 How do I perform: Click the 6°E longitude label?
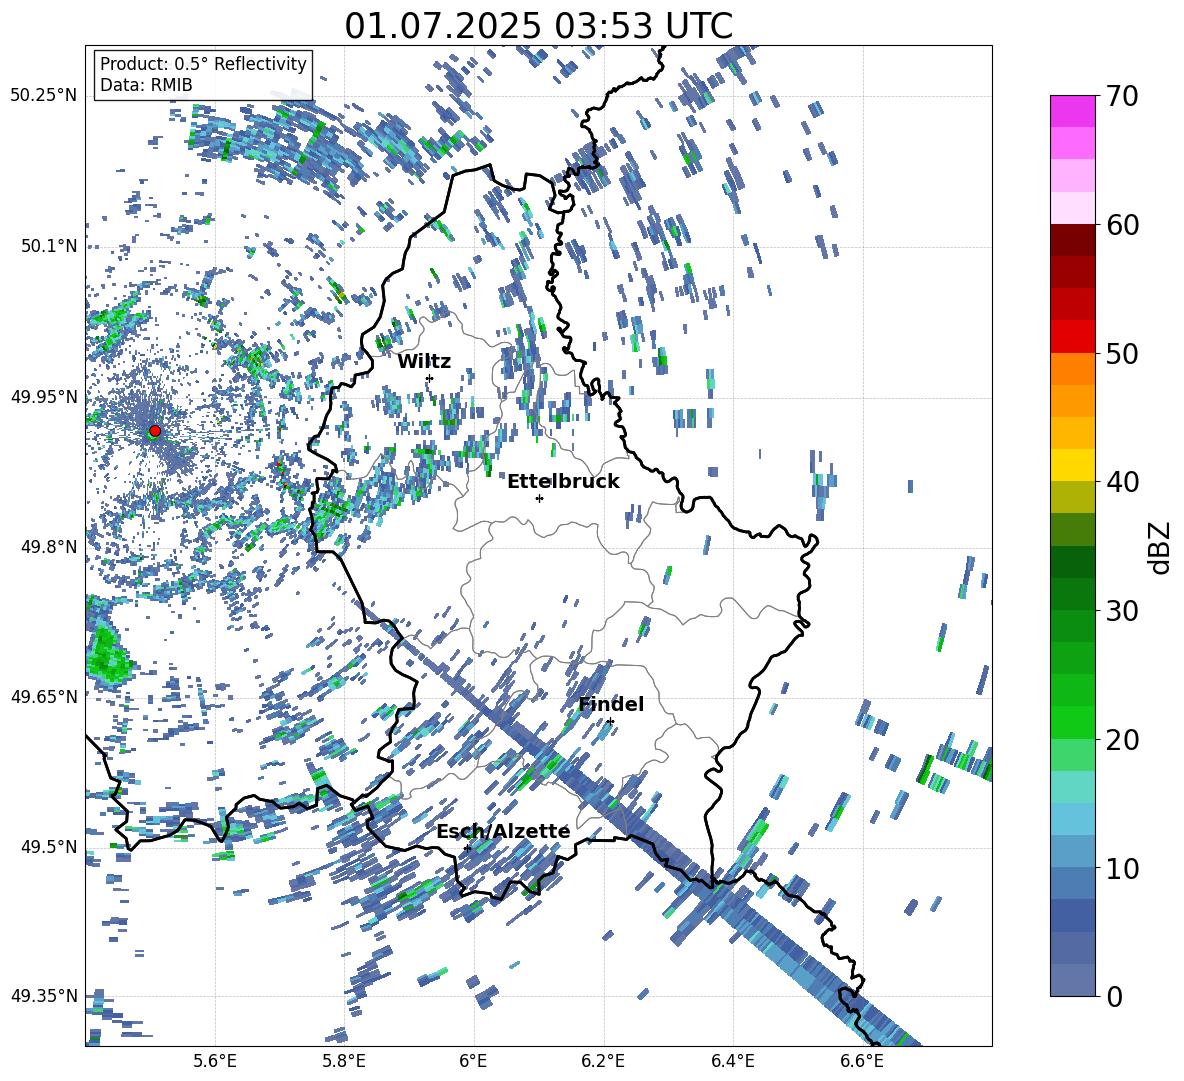click(473, 1062)
